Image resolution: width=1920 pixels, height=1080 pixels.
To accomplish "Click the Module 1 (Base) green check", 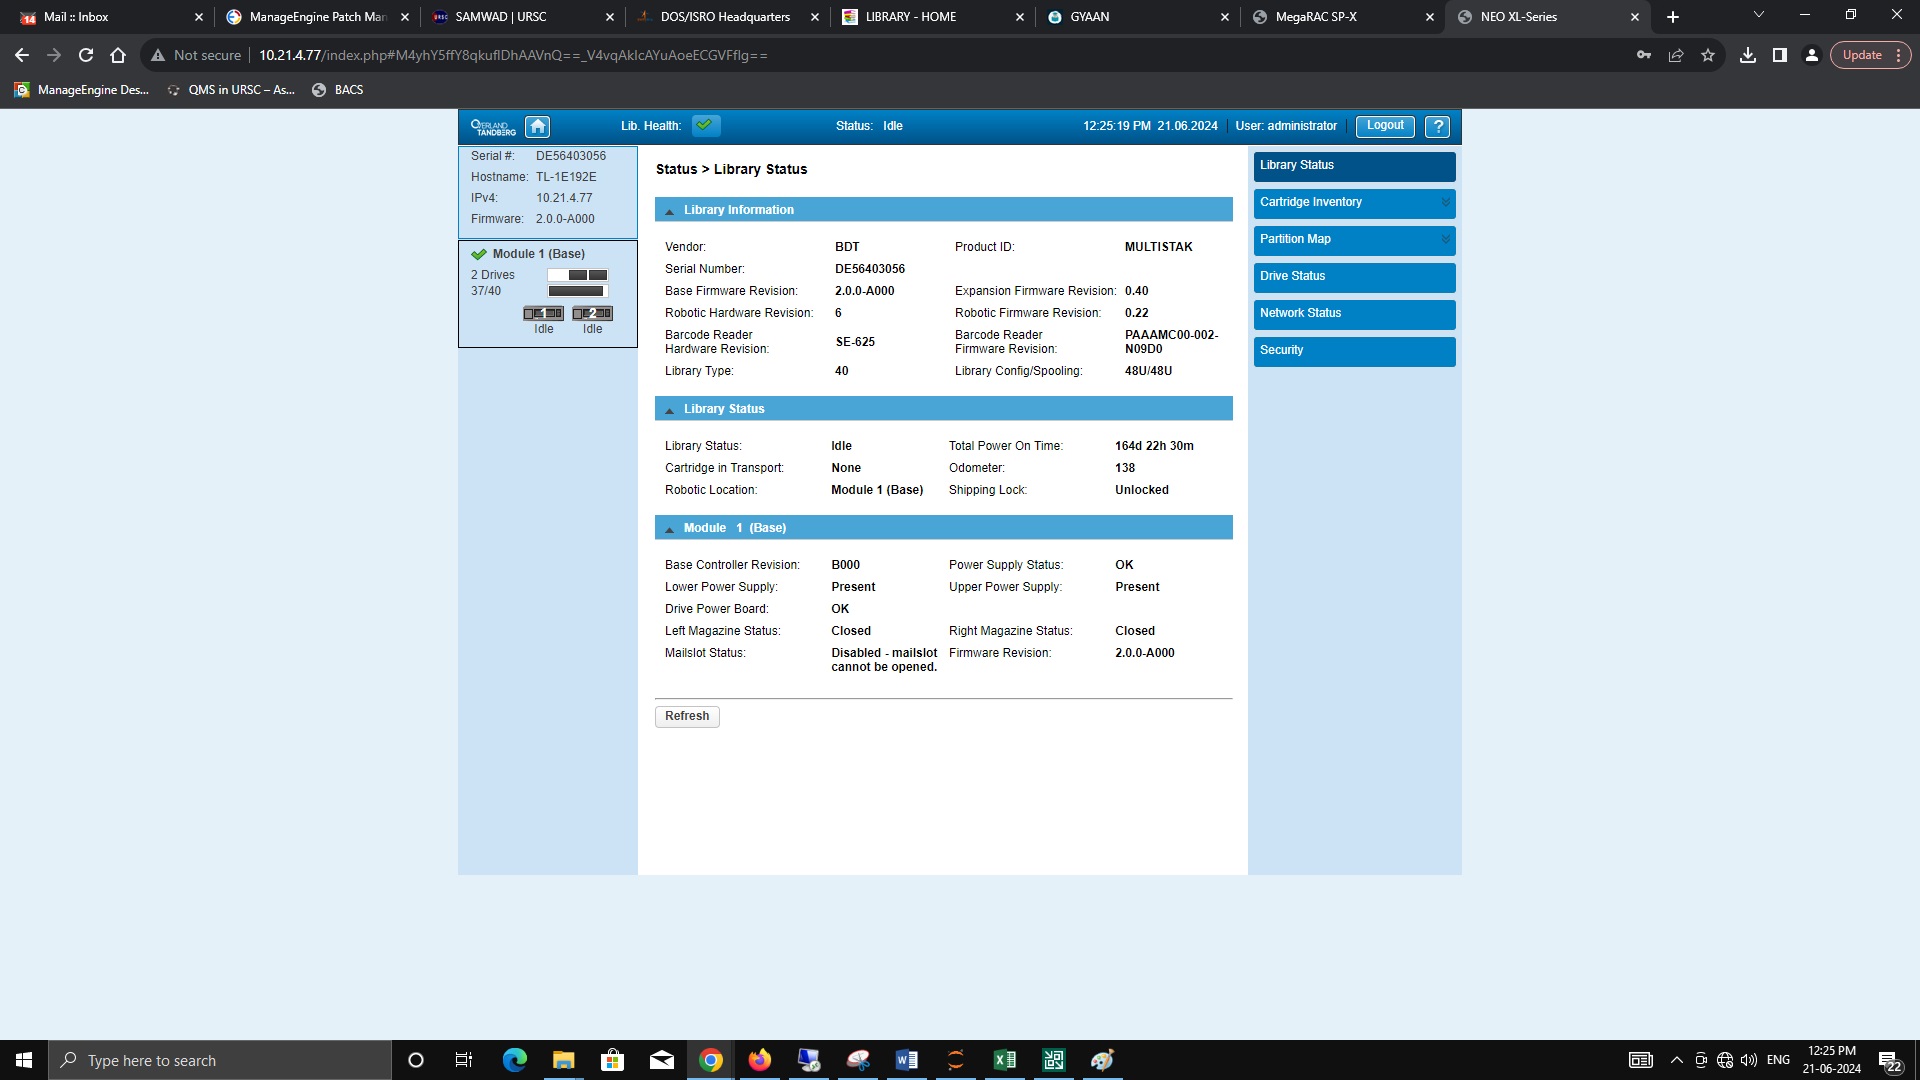I will [479, 254].
